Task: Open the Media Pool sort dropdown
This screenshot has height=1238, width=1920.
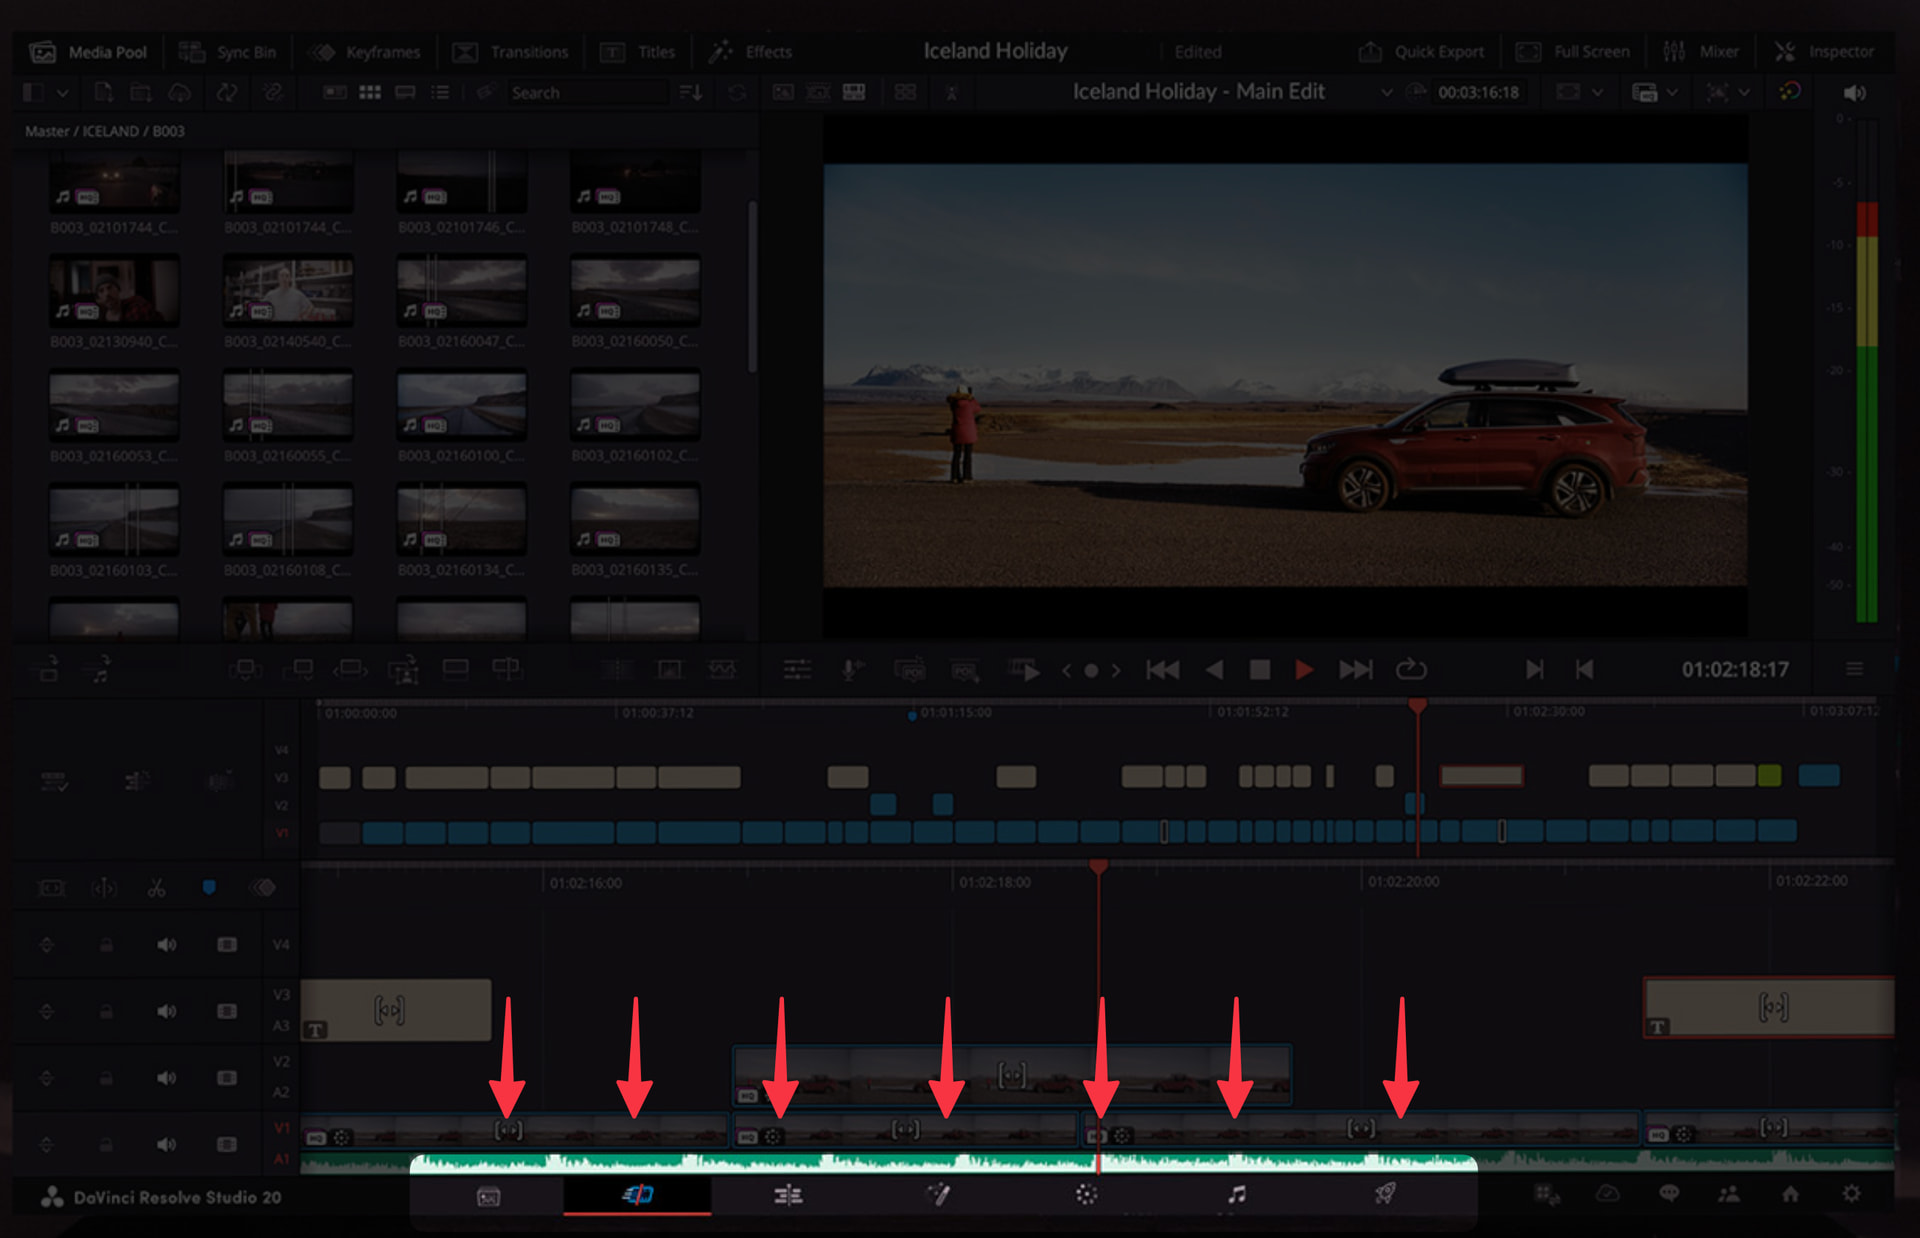Action: (x=690, y=92)
